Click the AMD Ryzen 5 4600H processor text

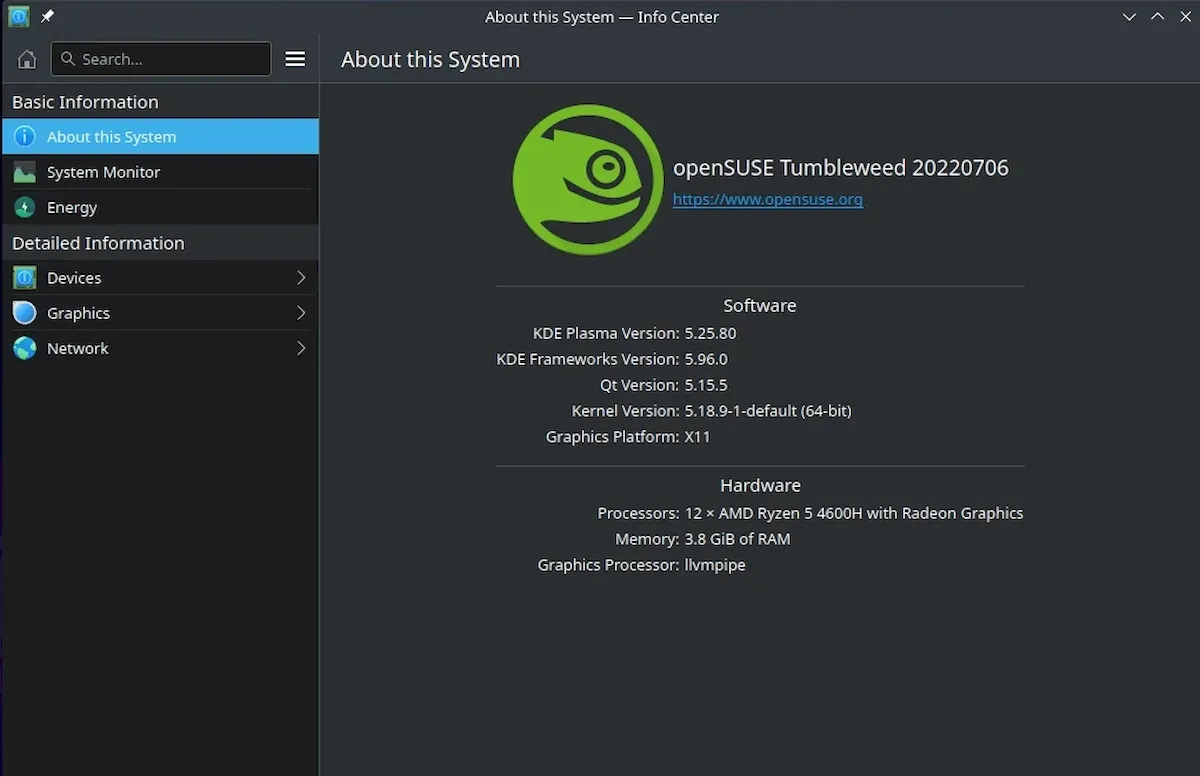tap(854, 513)
